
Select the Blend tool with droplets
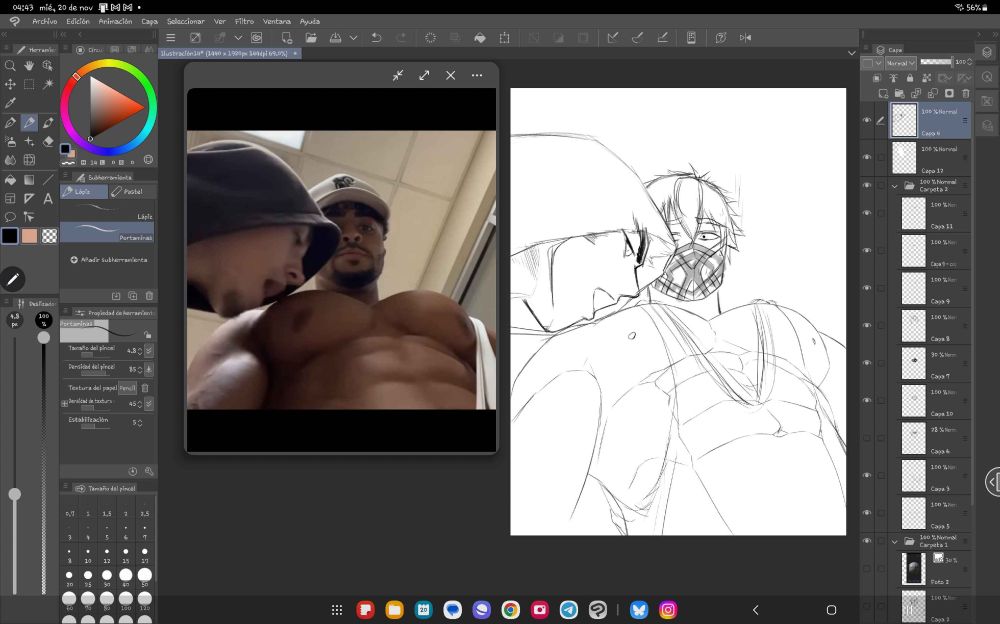(10, 160)
